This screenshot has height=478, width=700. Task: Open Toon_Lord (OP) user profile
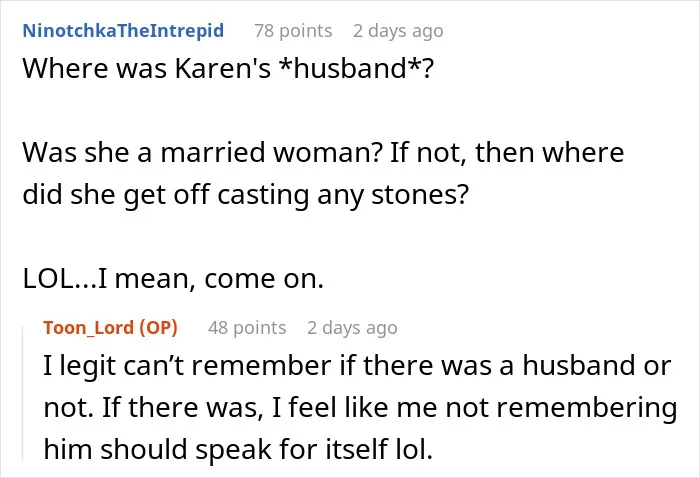tap(110, 328)
